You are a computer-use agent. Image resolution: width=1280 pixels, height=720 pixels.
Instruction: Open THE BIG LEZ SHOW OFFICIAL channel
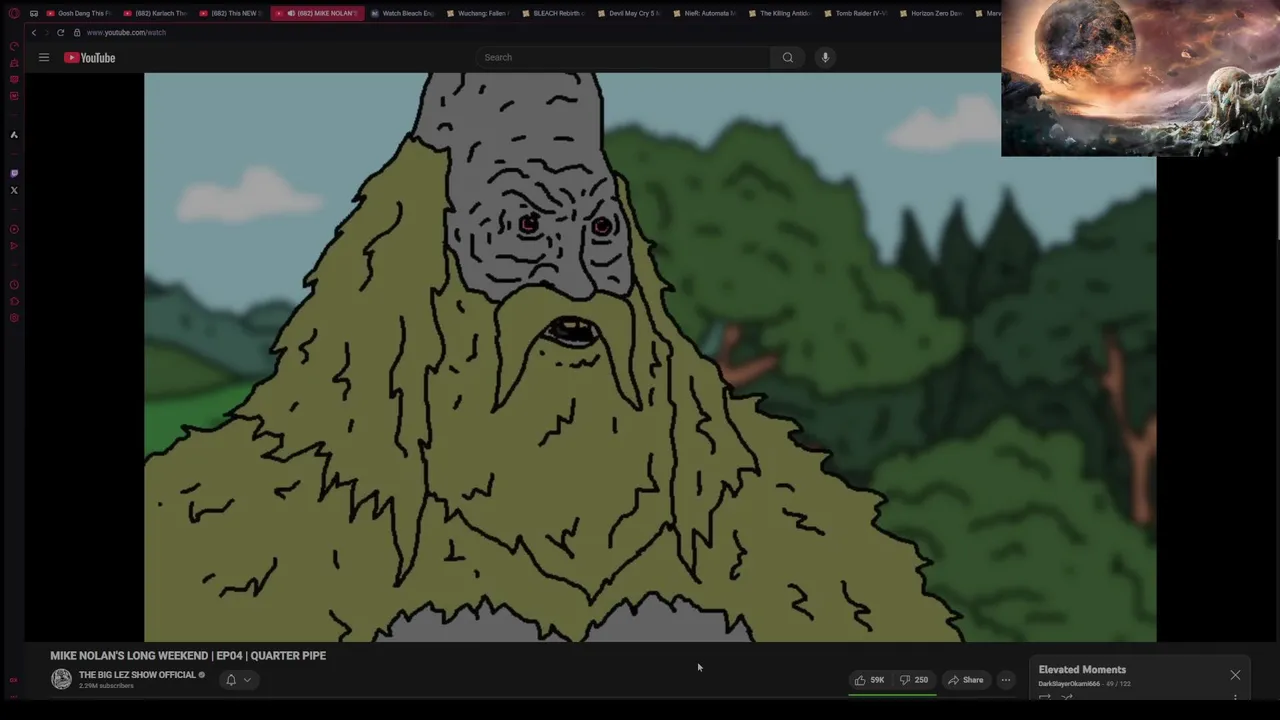(x=137, y=675)
